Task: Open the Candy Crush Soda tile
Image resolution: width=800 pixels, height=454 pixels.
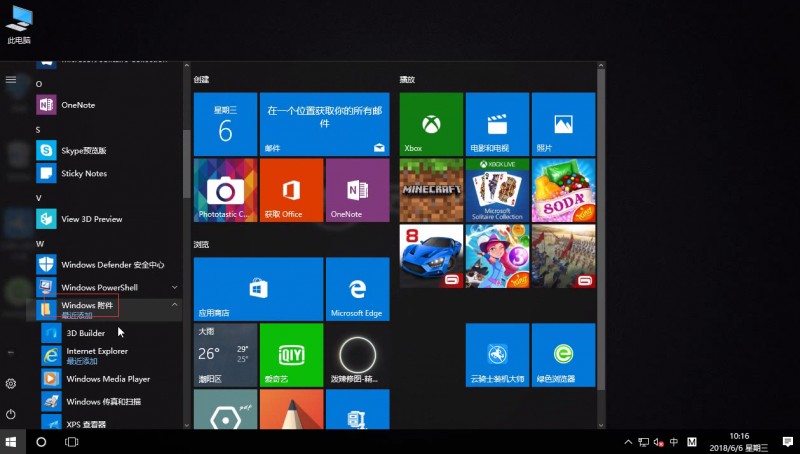Action: tap(564, 190)
